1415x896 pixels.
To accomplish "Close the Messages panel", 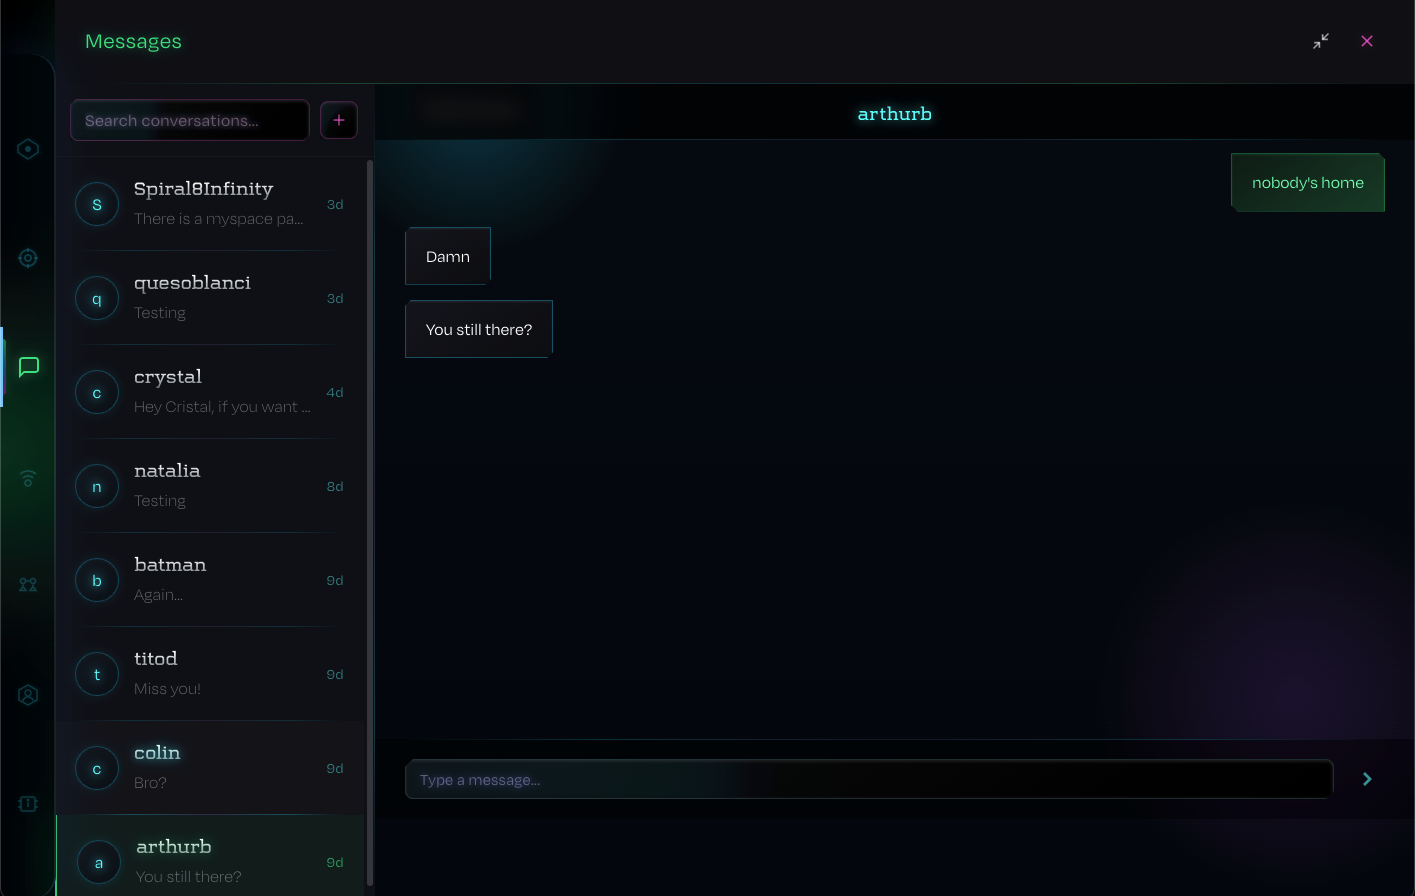I will pyautogui.click(x=1367, y=41).
